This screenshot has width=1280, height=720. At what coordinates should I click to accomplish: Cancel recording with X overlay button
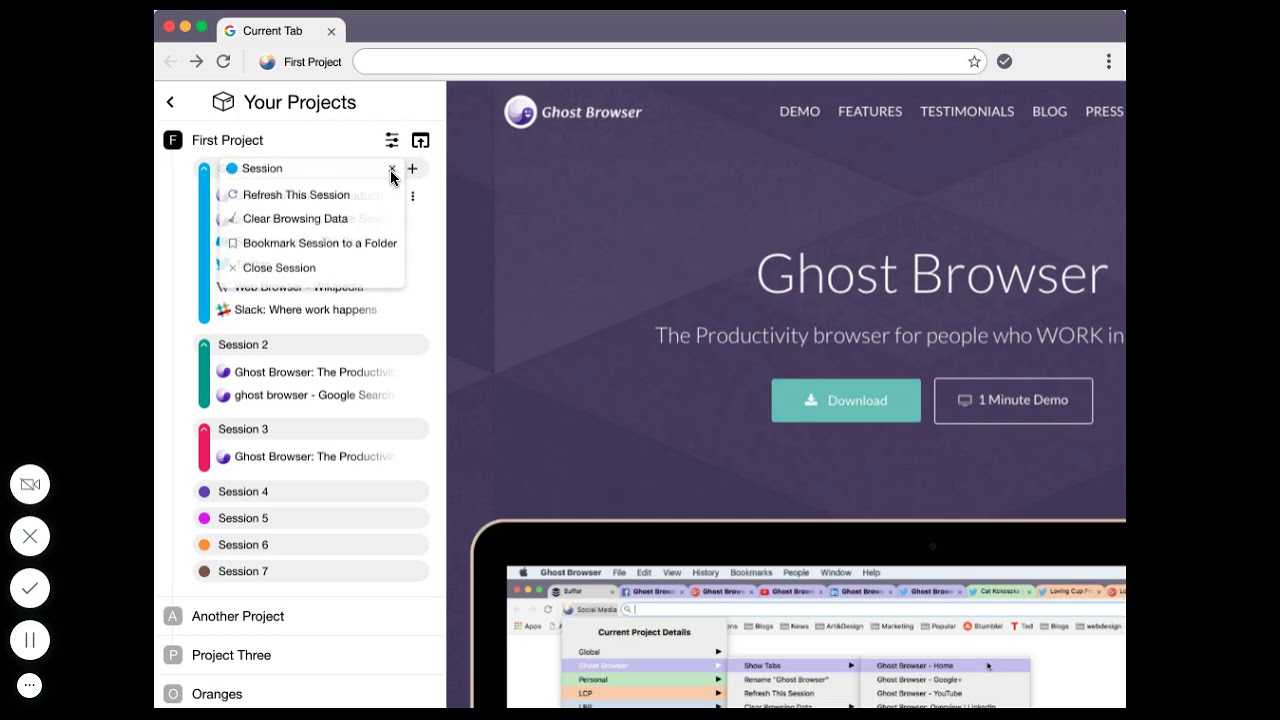pyautogui.click(x=30, y=537)
